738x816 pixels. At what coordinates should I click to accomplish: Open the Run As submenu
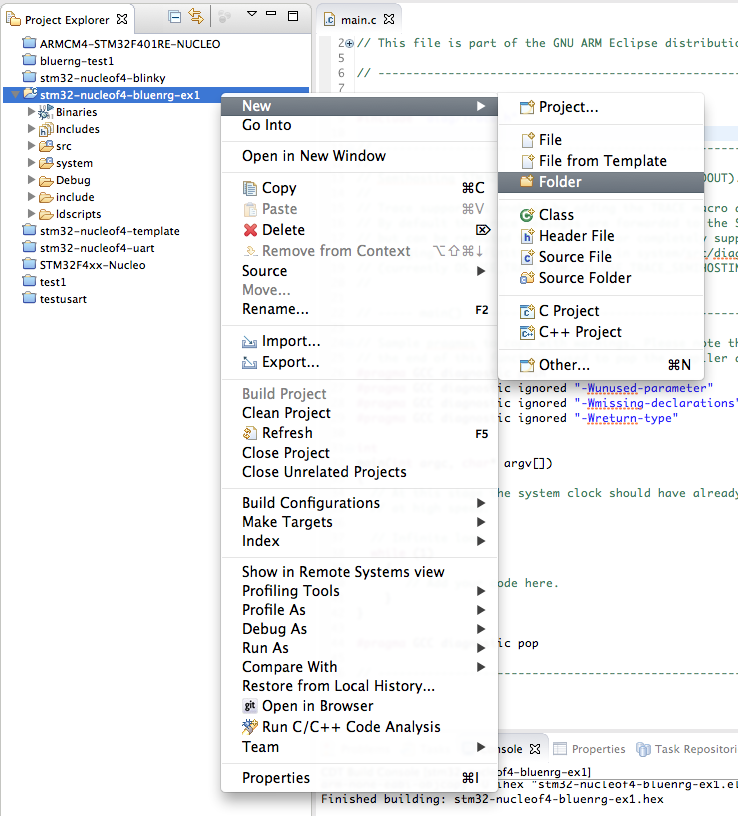(359, 648)
